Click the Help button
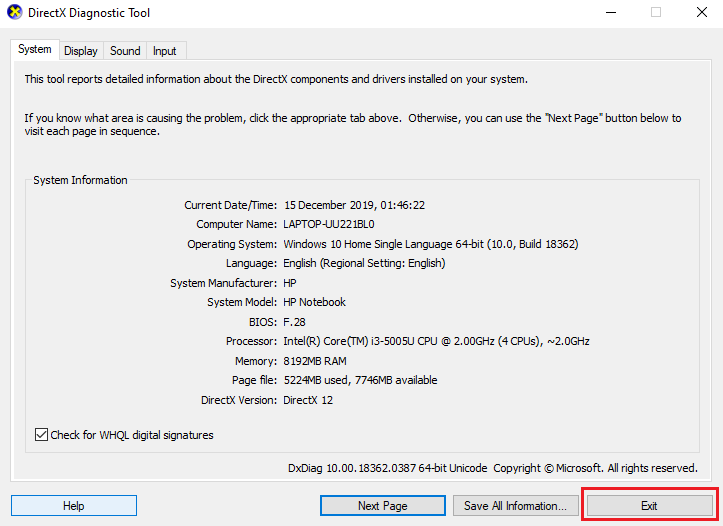The height and width of the screenshot is (526, 723). (74, 506)
